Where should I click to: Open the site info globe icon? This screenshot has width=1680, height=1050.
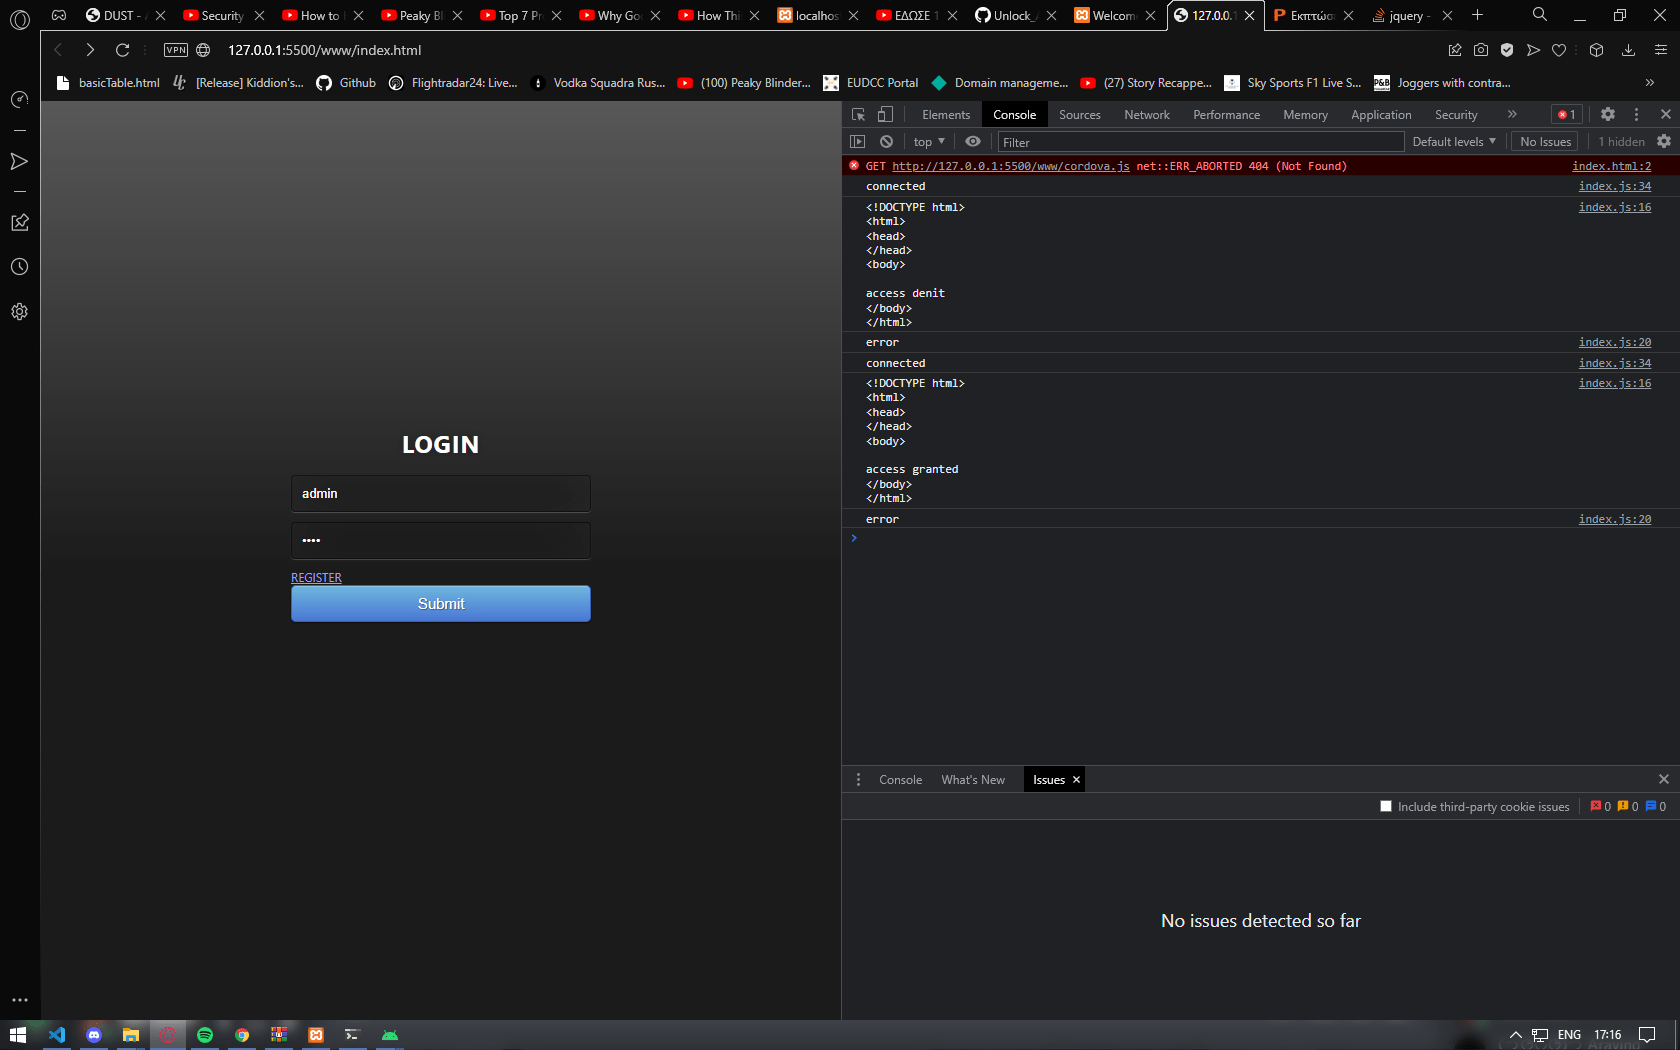tap(203, 50)
